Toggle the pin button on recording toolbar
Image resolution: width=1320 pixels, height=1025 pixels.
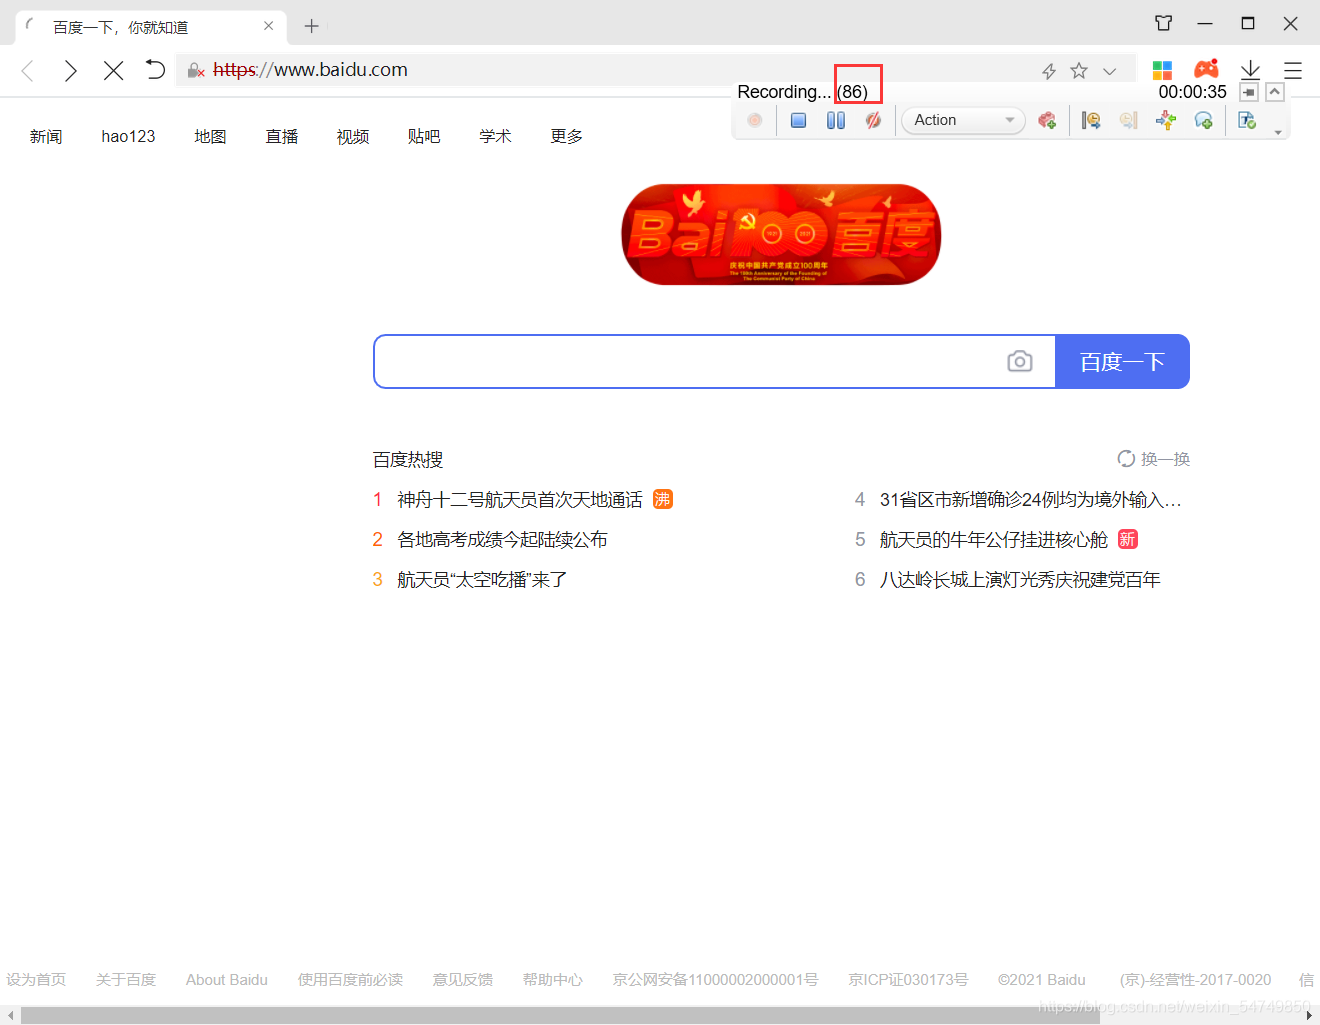point(1249,92)
